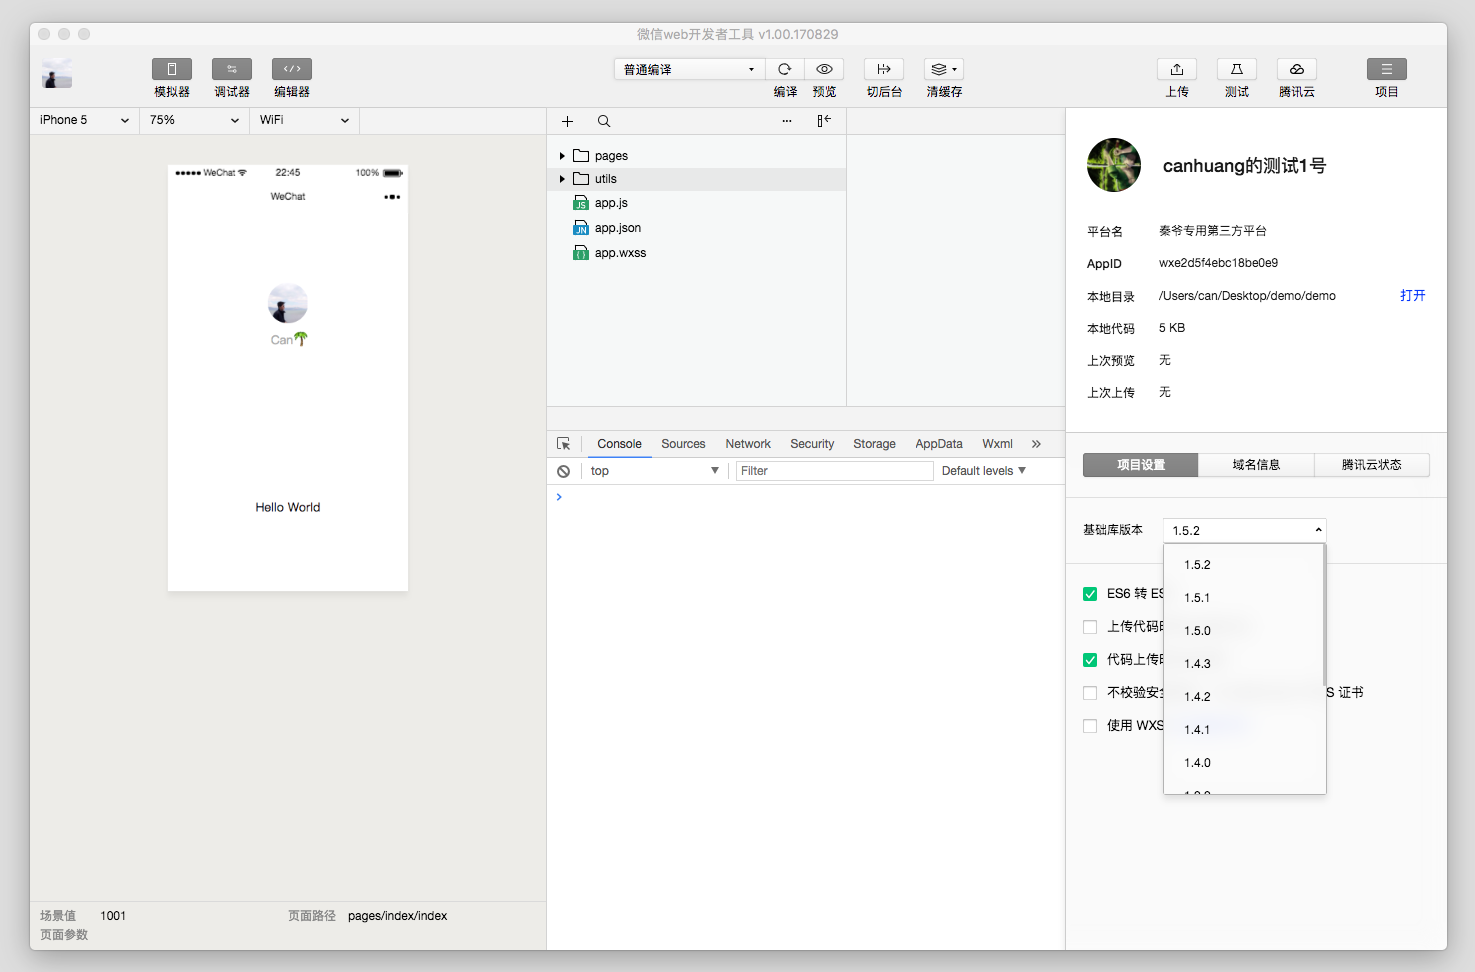Viewport: 1475px width, 972px height.
Task: Click the compile (编译) refresh icon
Action: point(785,69)
